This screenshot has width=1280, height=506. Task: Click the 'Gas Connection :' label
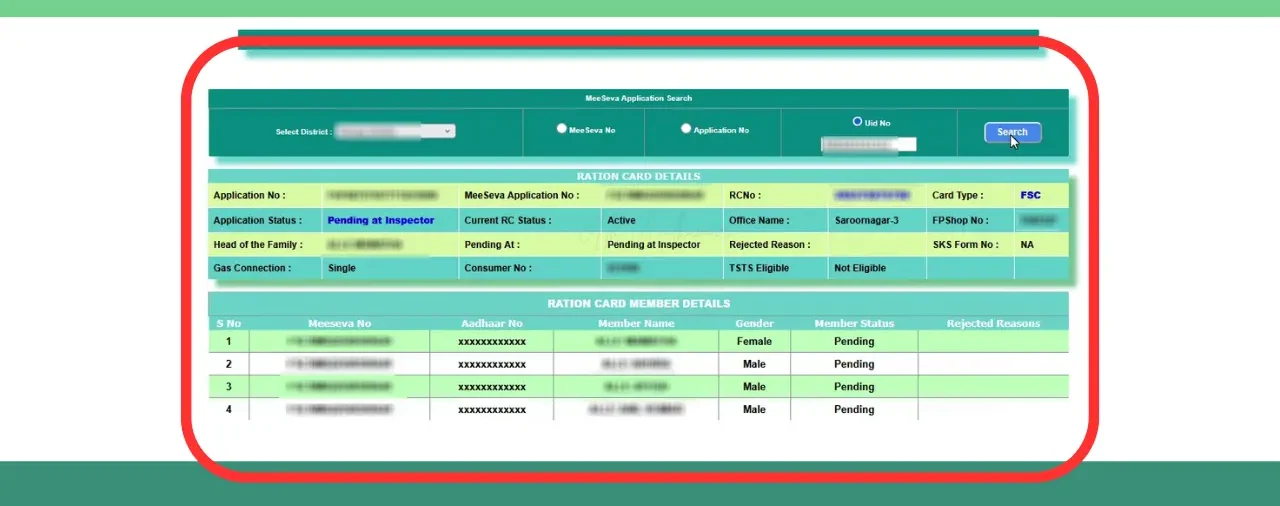[252, 268]
